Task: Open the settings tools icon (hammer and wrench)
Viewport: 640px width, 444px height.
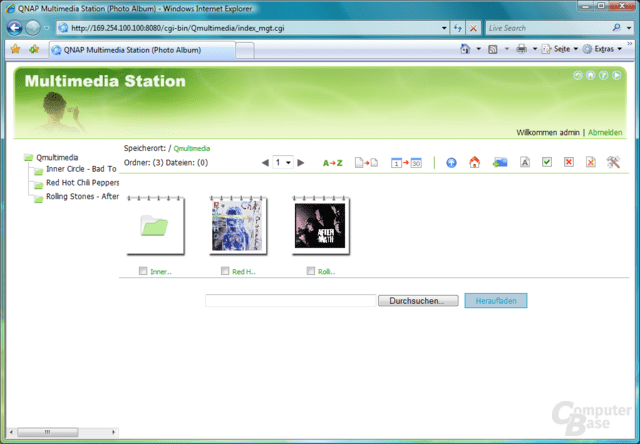Action: coord(613,162)
